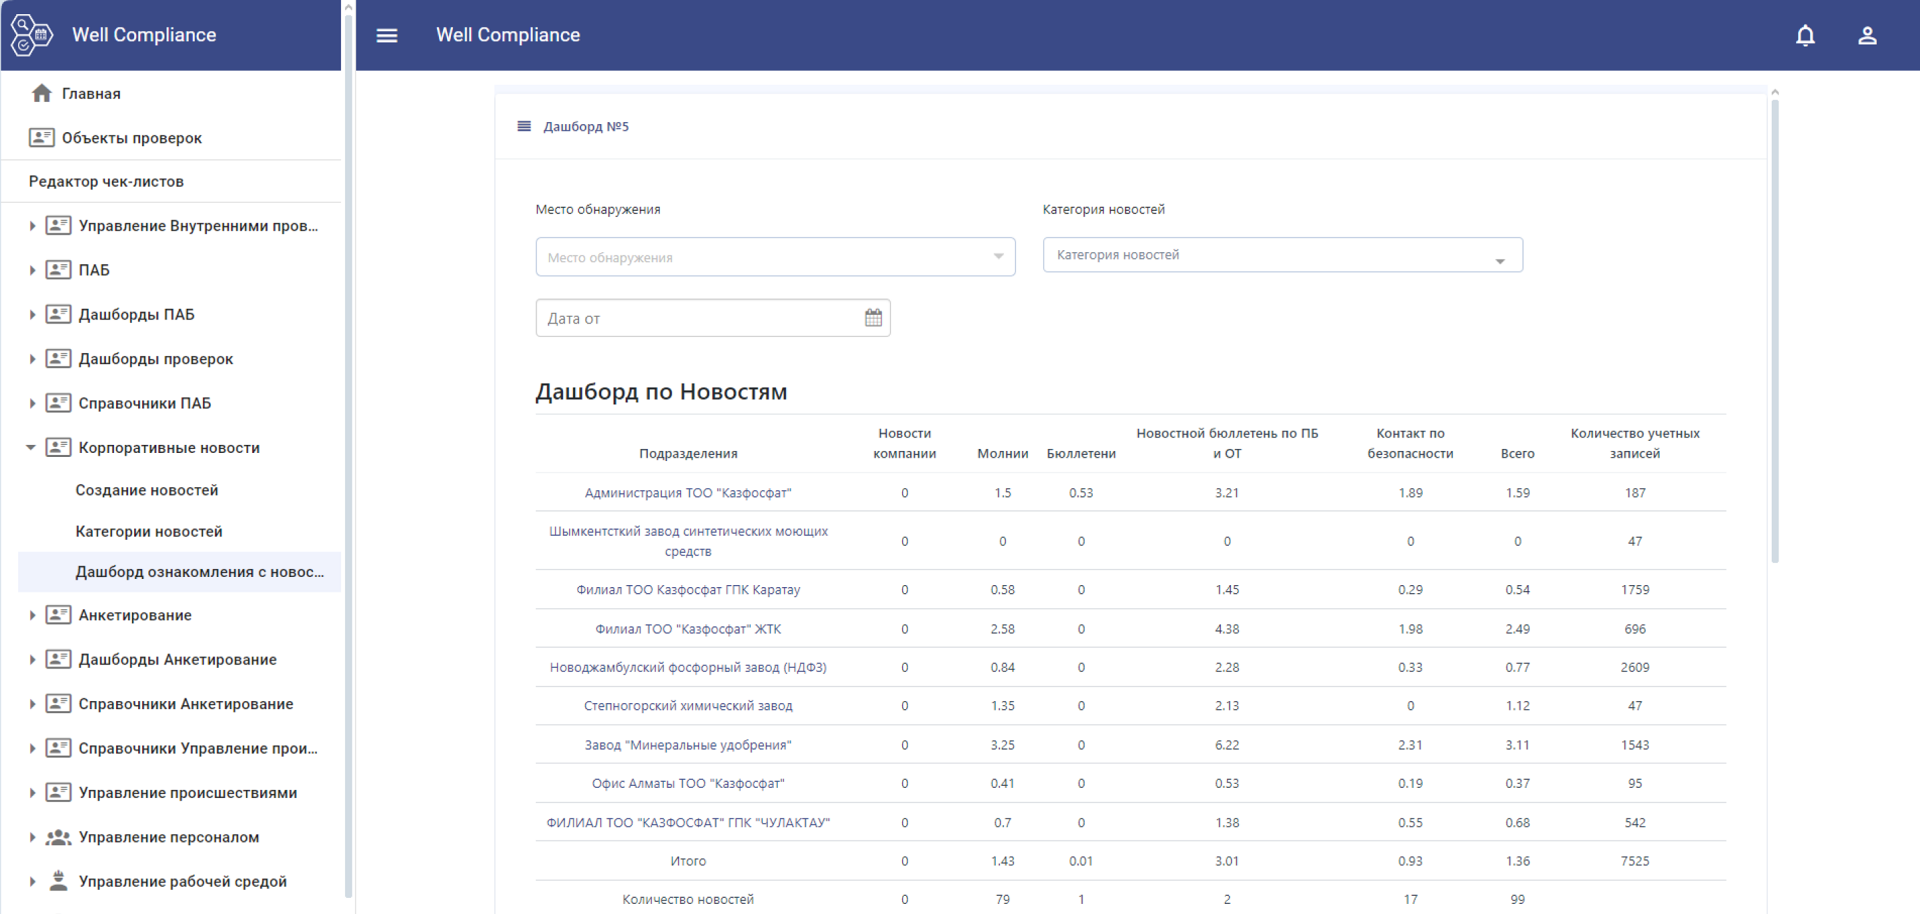Click the people icon beside Управление персоналом
Viewport: 1920px width, 914px height.
59,837
